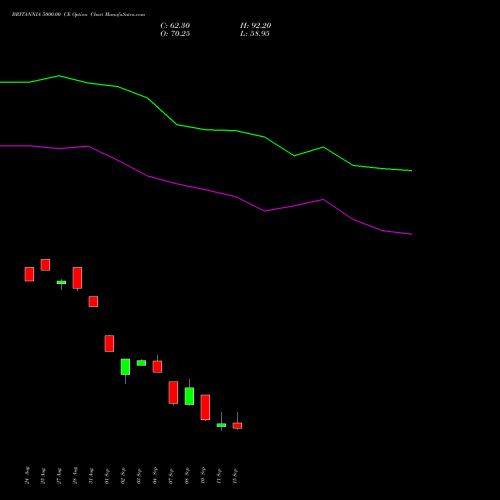Click the 02 Sep date label
This screenshot has width=500, height=500.
pyautogui.click(x=123, y=476)
